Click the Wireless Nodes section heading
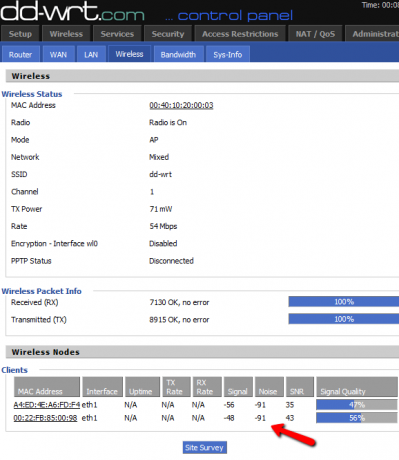Image resolution: width=399 pixels, height=460 pixels. [x=45, y=352]
